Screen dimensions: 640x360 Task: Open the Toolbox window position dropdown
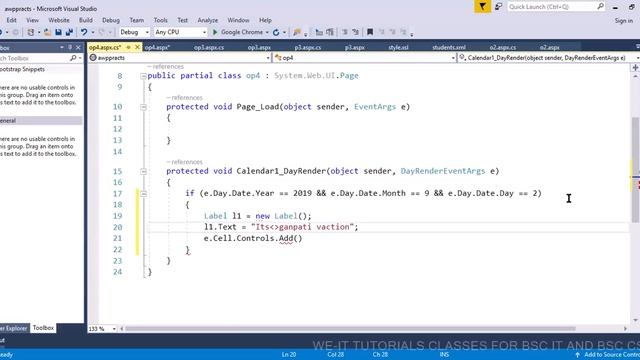(62, 47)
